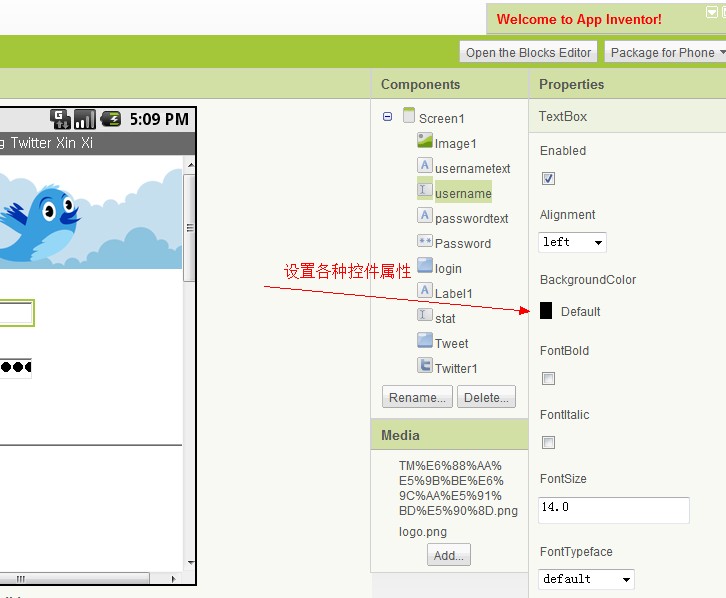Click the Add... media button
Image resolution: width=726 pixels, height=598 pixels.
tap(449, 555)
